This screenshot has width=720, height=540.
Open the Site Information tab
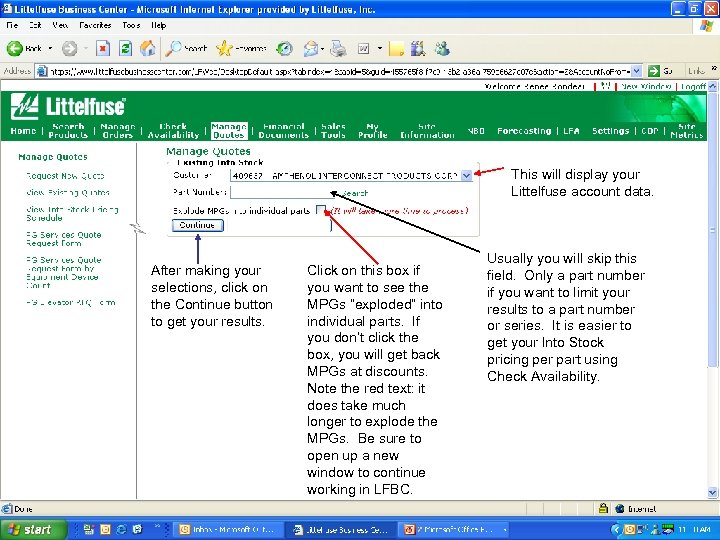pyautogui.click(x=427, y=130)
